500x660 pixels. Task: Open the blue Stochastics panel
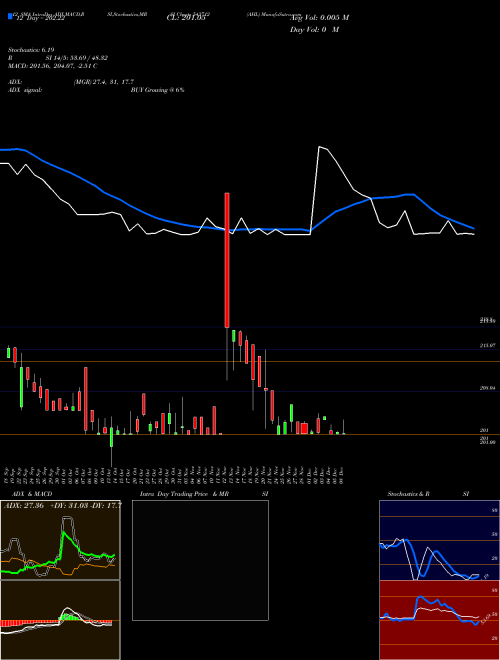click(x=439, y=540)
